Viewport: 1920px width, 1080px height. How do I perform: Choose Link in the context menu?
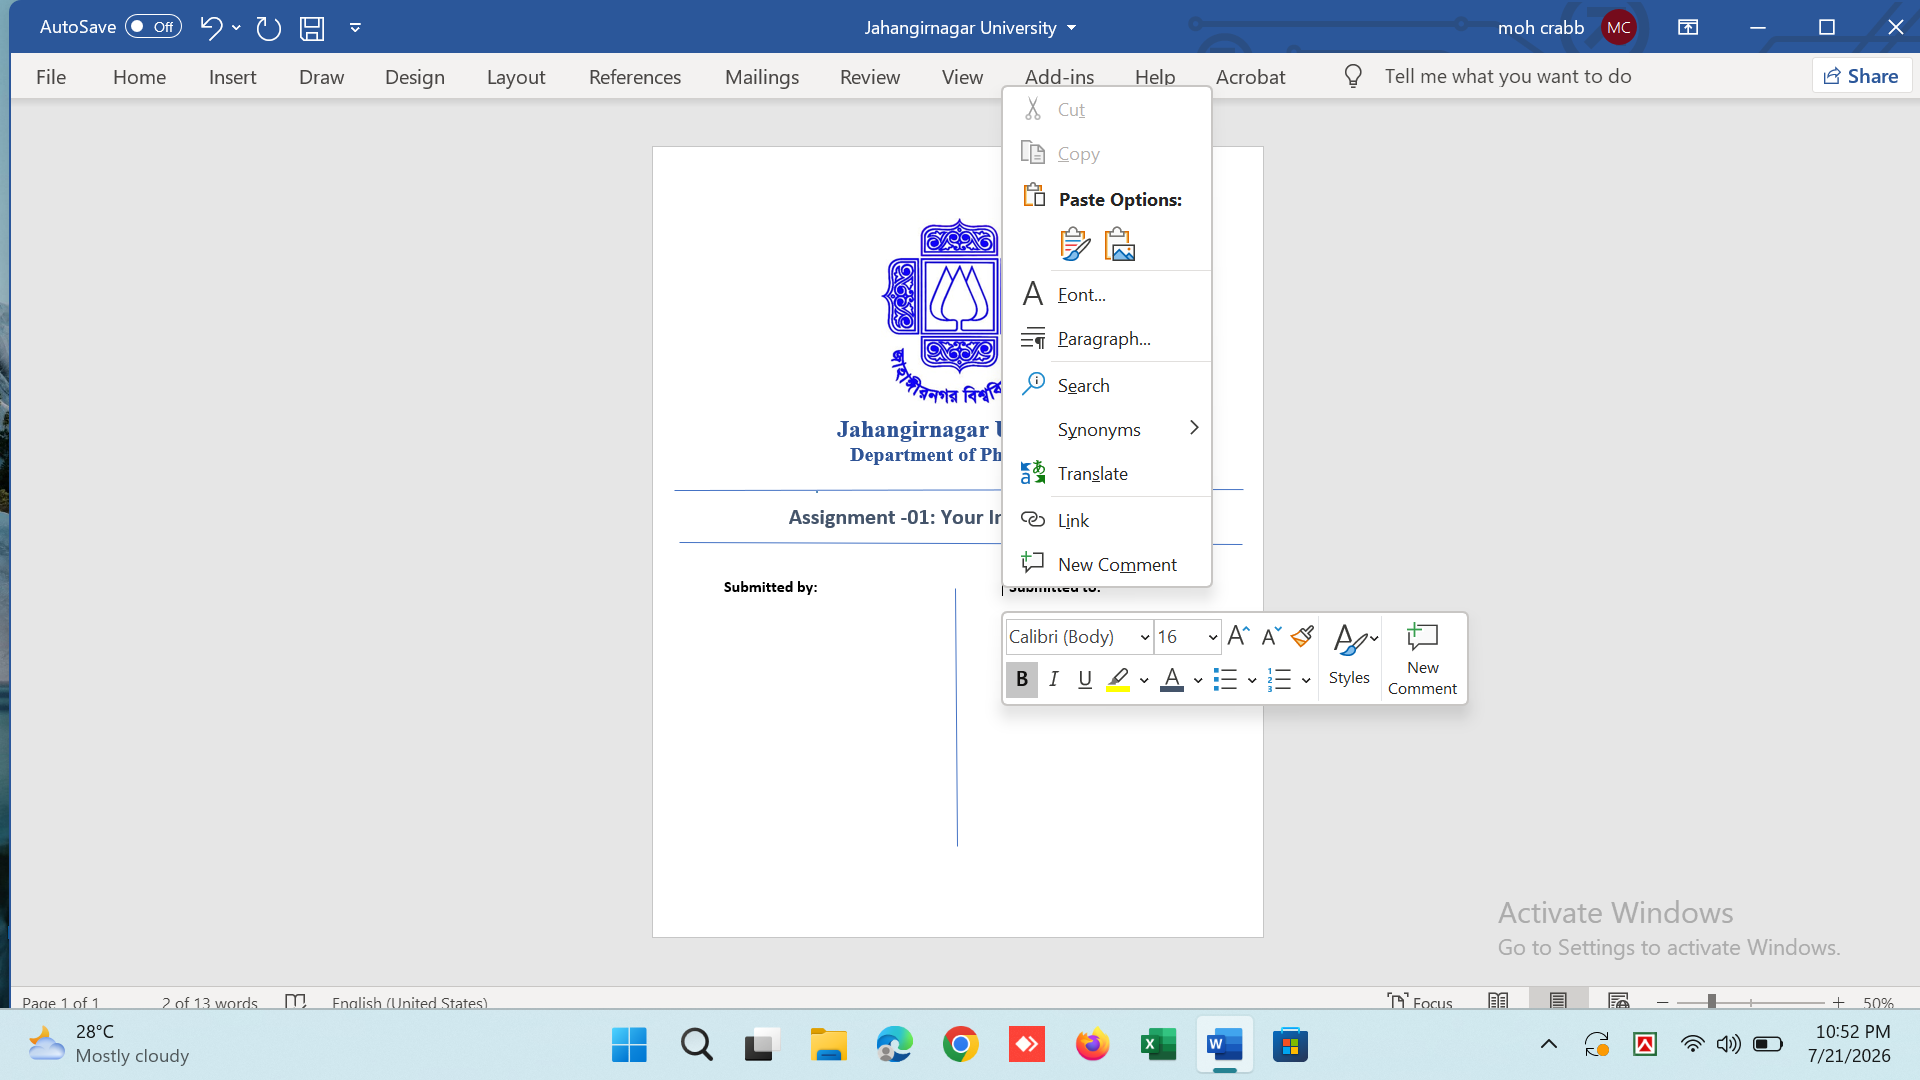tap(1107, 520)
